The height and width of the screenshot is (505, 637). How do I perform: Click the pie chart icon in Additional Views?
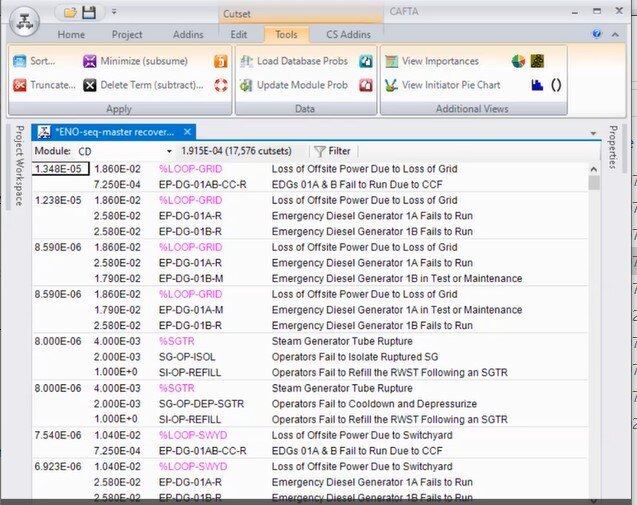pos(518,61)
